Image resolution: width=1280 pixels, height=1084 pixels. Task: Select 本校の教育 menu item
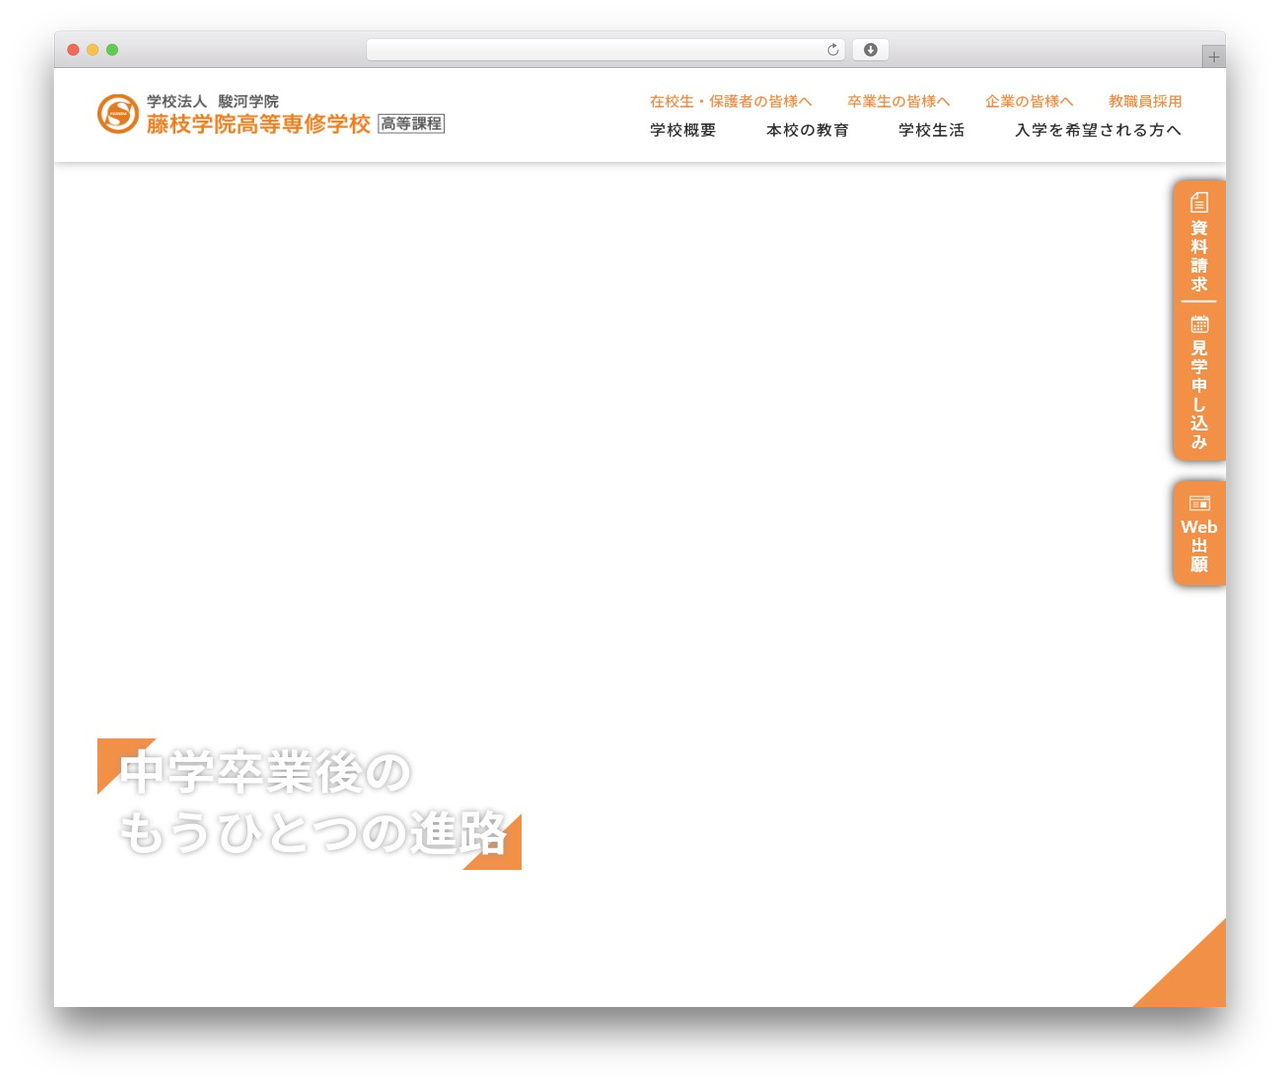(807, 130)
